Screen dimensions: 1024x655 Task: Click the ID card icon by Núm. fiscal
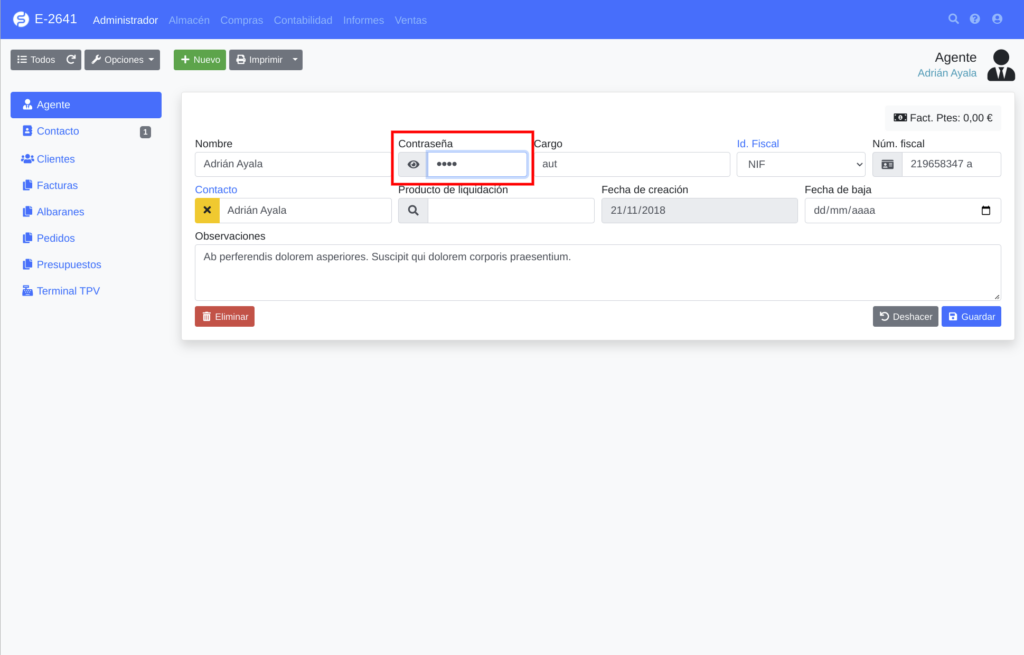(887, 164)
